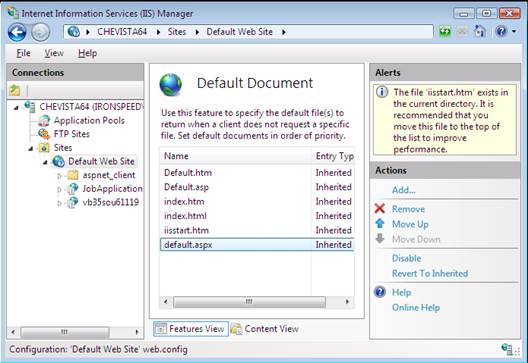This screenshot has width=528, height=363.
Task: Click the greyed-out forward navigation arrow
Action: click(41, 32)
